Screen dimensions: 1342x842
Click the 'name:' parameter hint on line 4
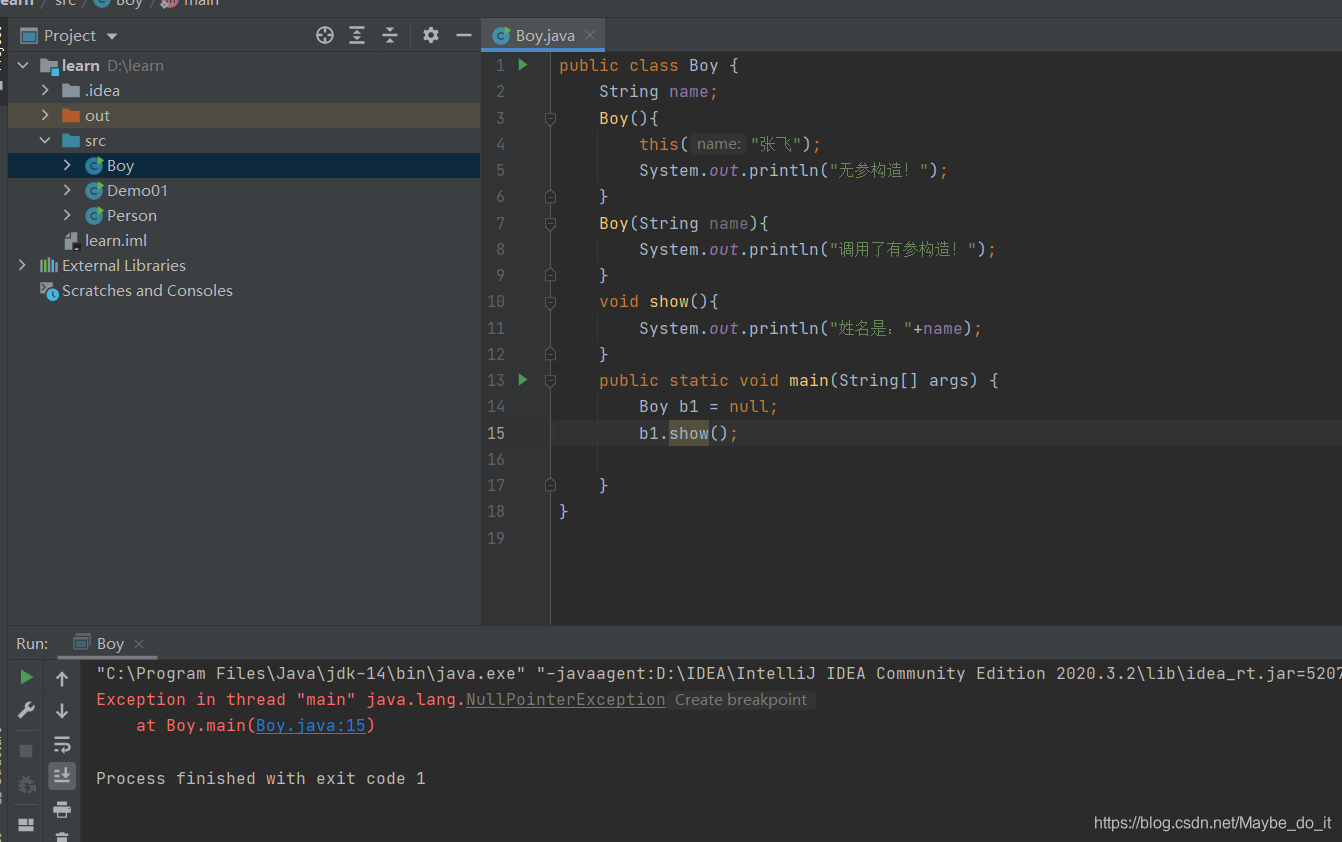point(718,144)
